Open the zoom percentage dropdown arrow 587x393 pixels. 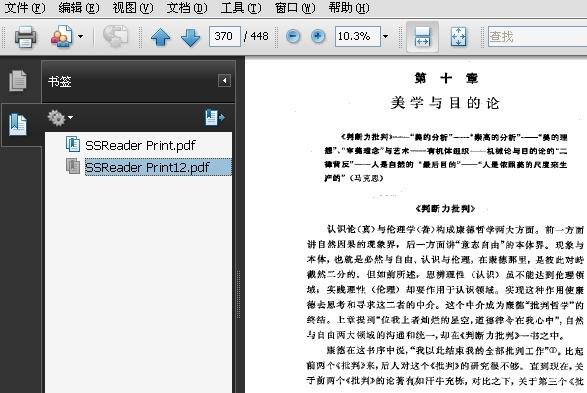pyautogui.click(x=385, y=36)
